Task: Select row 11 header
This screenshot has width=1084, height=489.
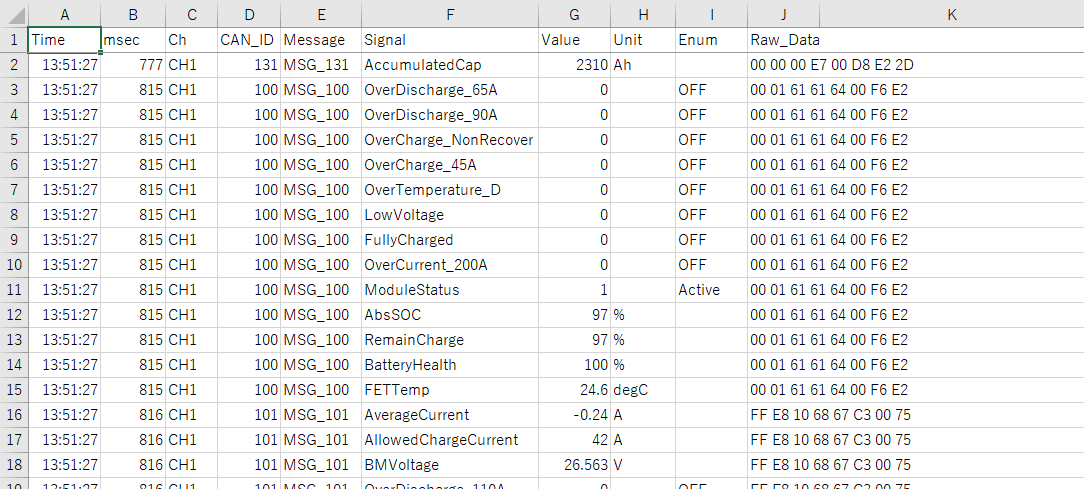Action: pyautogui.click(x=14, y=290)
